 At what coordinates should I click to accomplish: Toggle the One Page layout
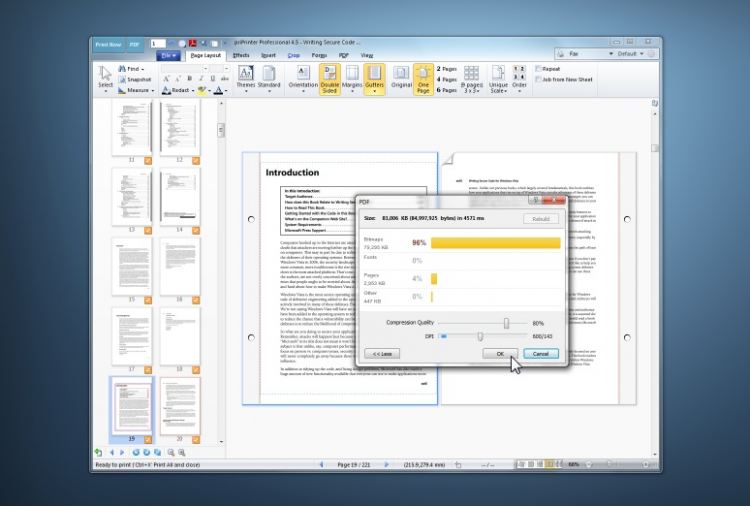(x=423, y=79)
